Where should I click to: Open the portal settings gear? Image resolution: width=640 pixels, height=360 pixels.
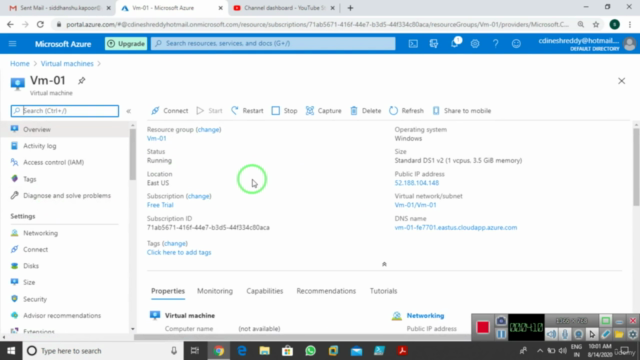pos(475,44)
